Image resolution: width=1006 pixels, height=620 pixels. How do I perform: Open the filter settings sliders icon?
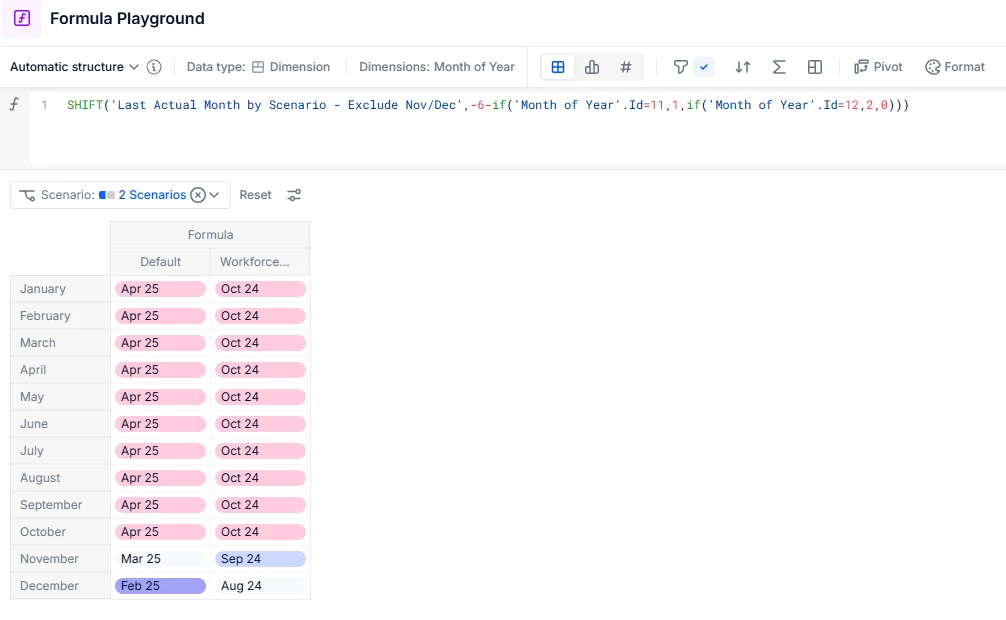point(294,195)
